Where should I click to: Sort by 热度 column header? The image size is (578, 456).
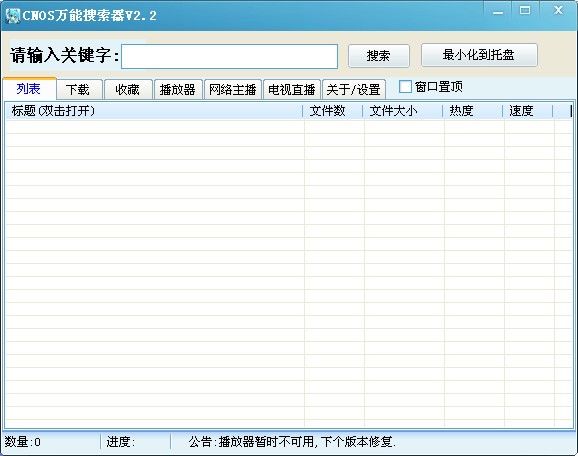point(473,111)
